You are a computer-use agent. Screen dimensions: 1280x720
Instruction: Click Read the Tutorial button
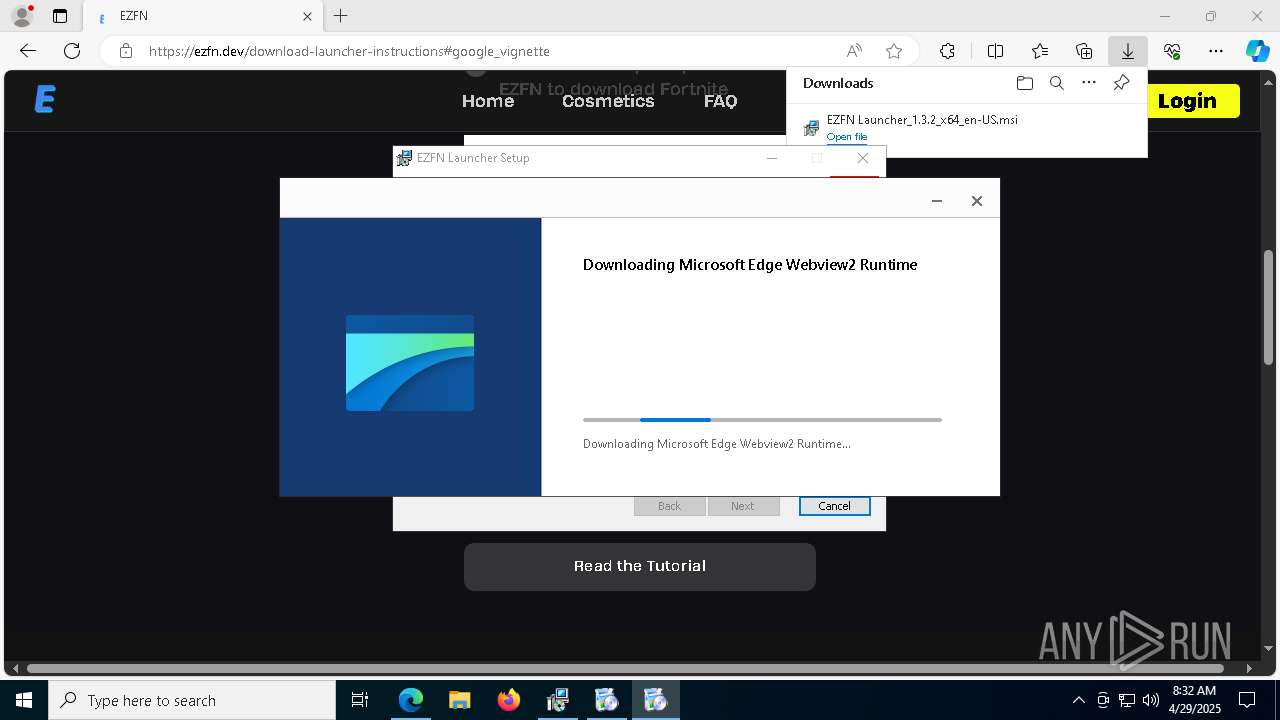coord(640,566)
